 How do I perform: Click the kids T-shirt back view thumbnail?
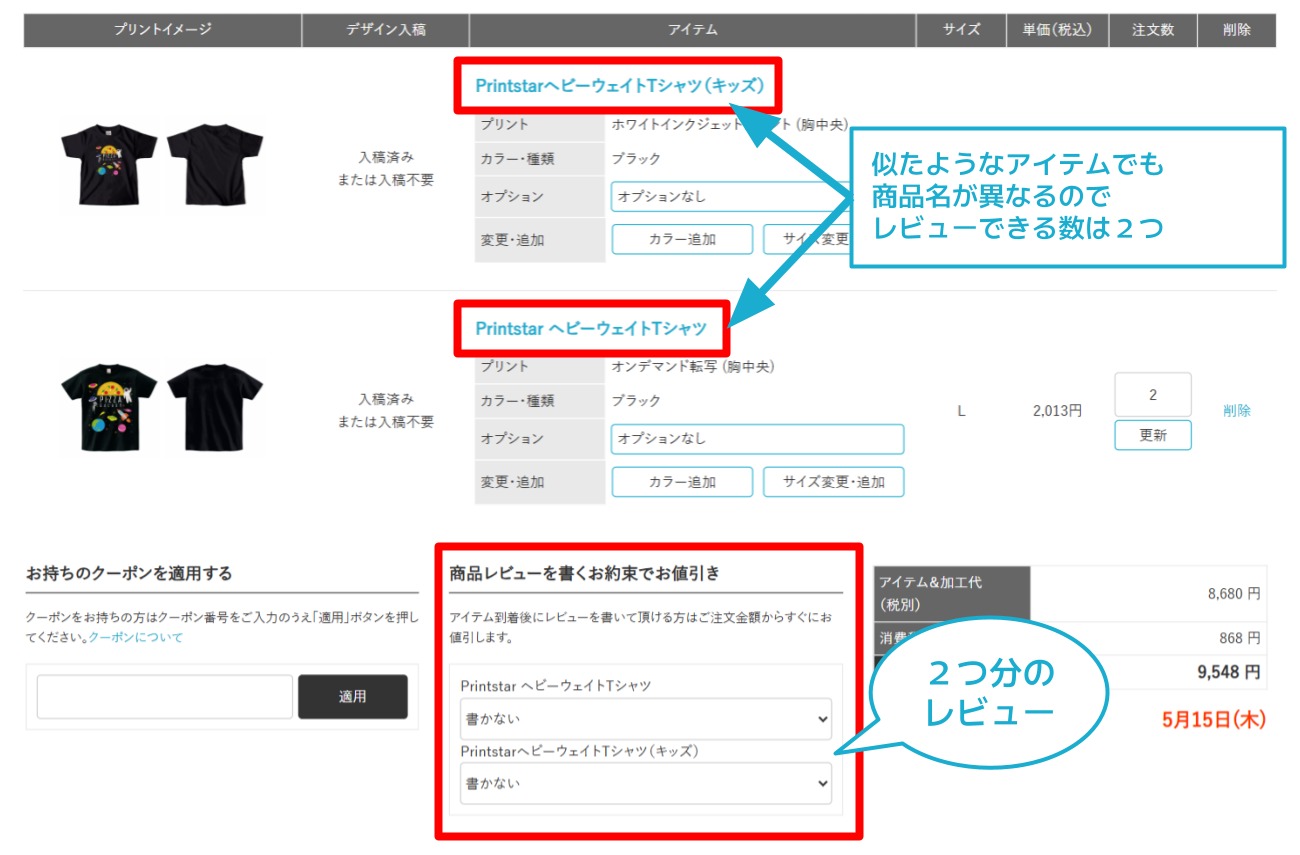coord(214,164)
